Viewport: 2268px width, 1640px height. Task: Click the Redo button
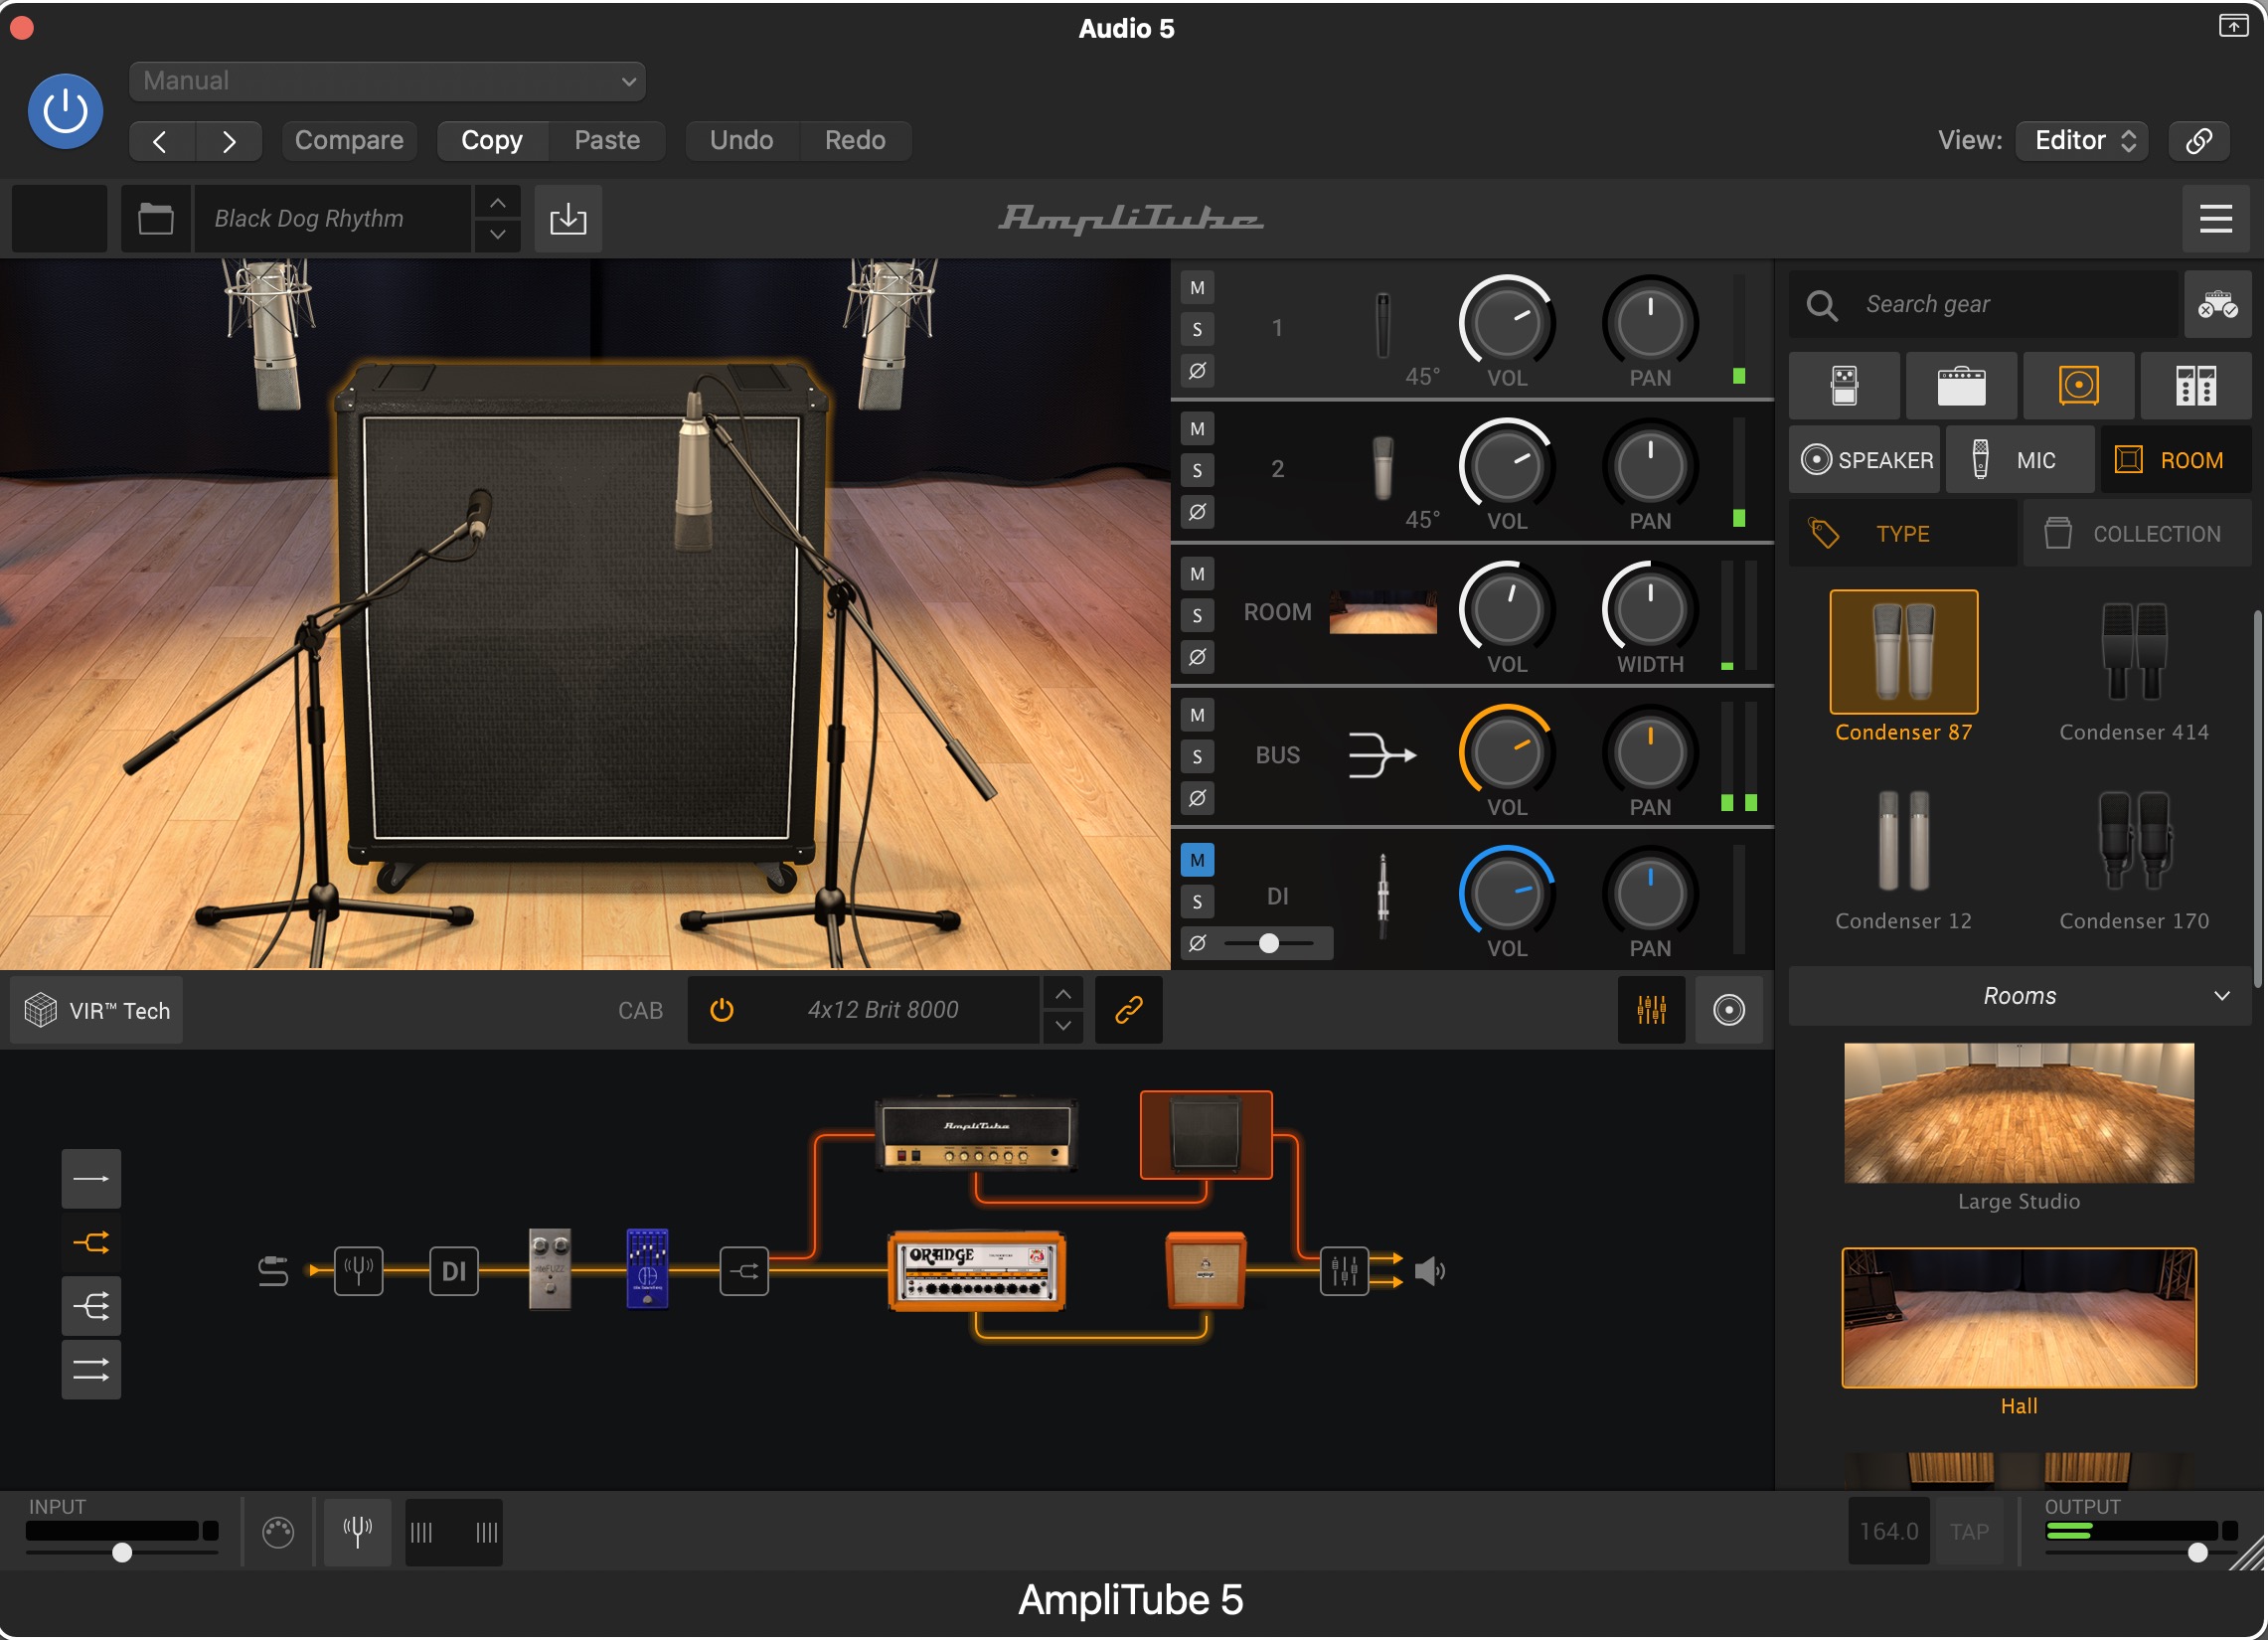pyautogui.click(x=855, y=141)
